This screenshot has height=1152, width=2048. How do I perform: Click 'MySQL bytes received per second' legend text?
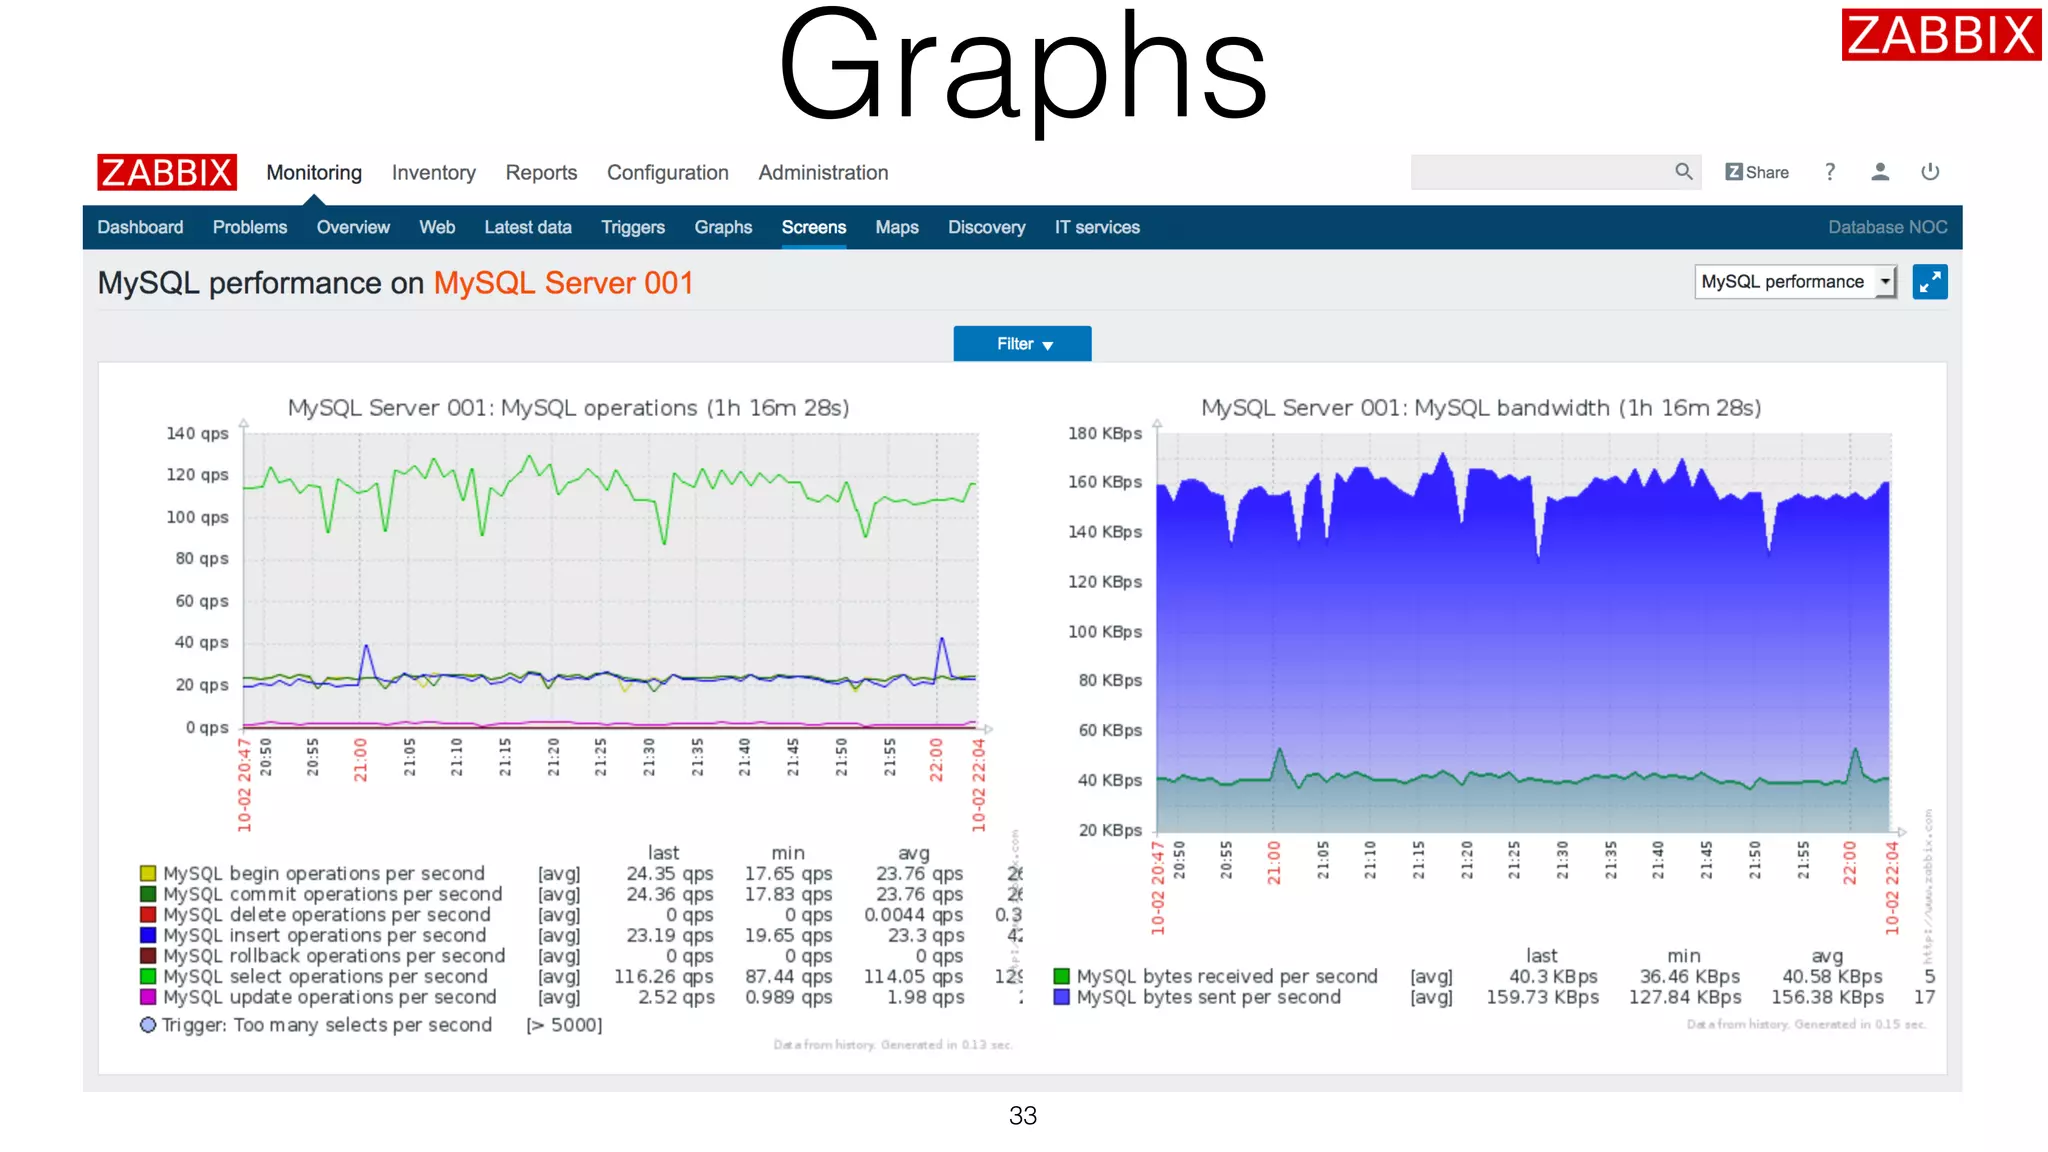[1227, 976]
